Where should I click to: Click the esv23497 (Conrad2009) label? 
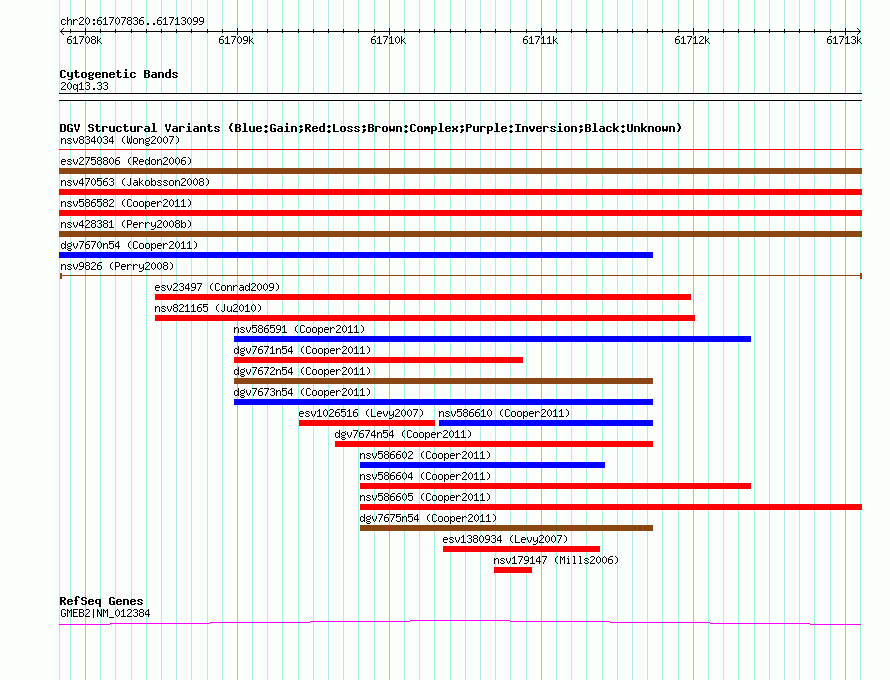pos(217,287)
